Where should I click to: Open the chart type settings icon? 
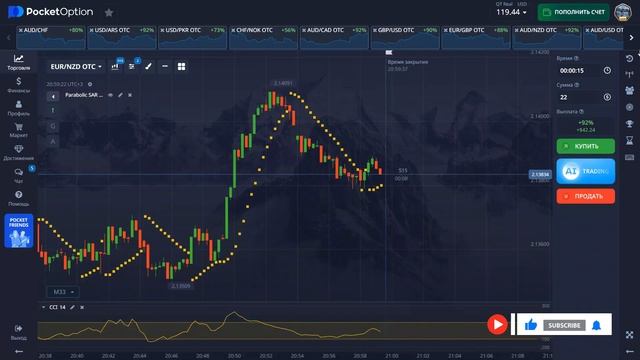[x=116, y=67]
